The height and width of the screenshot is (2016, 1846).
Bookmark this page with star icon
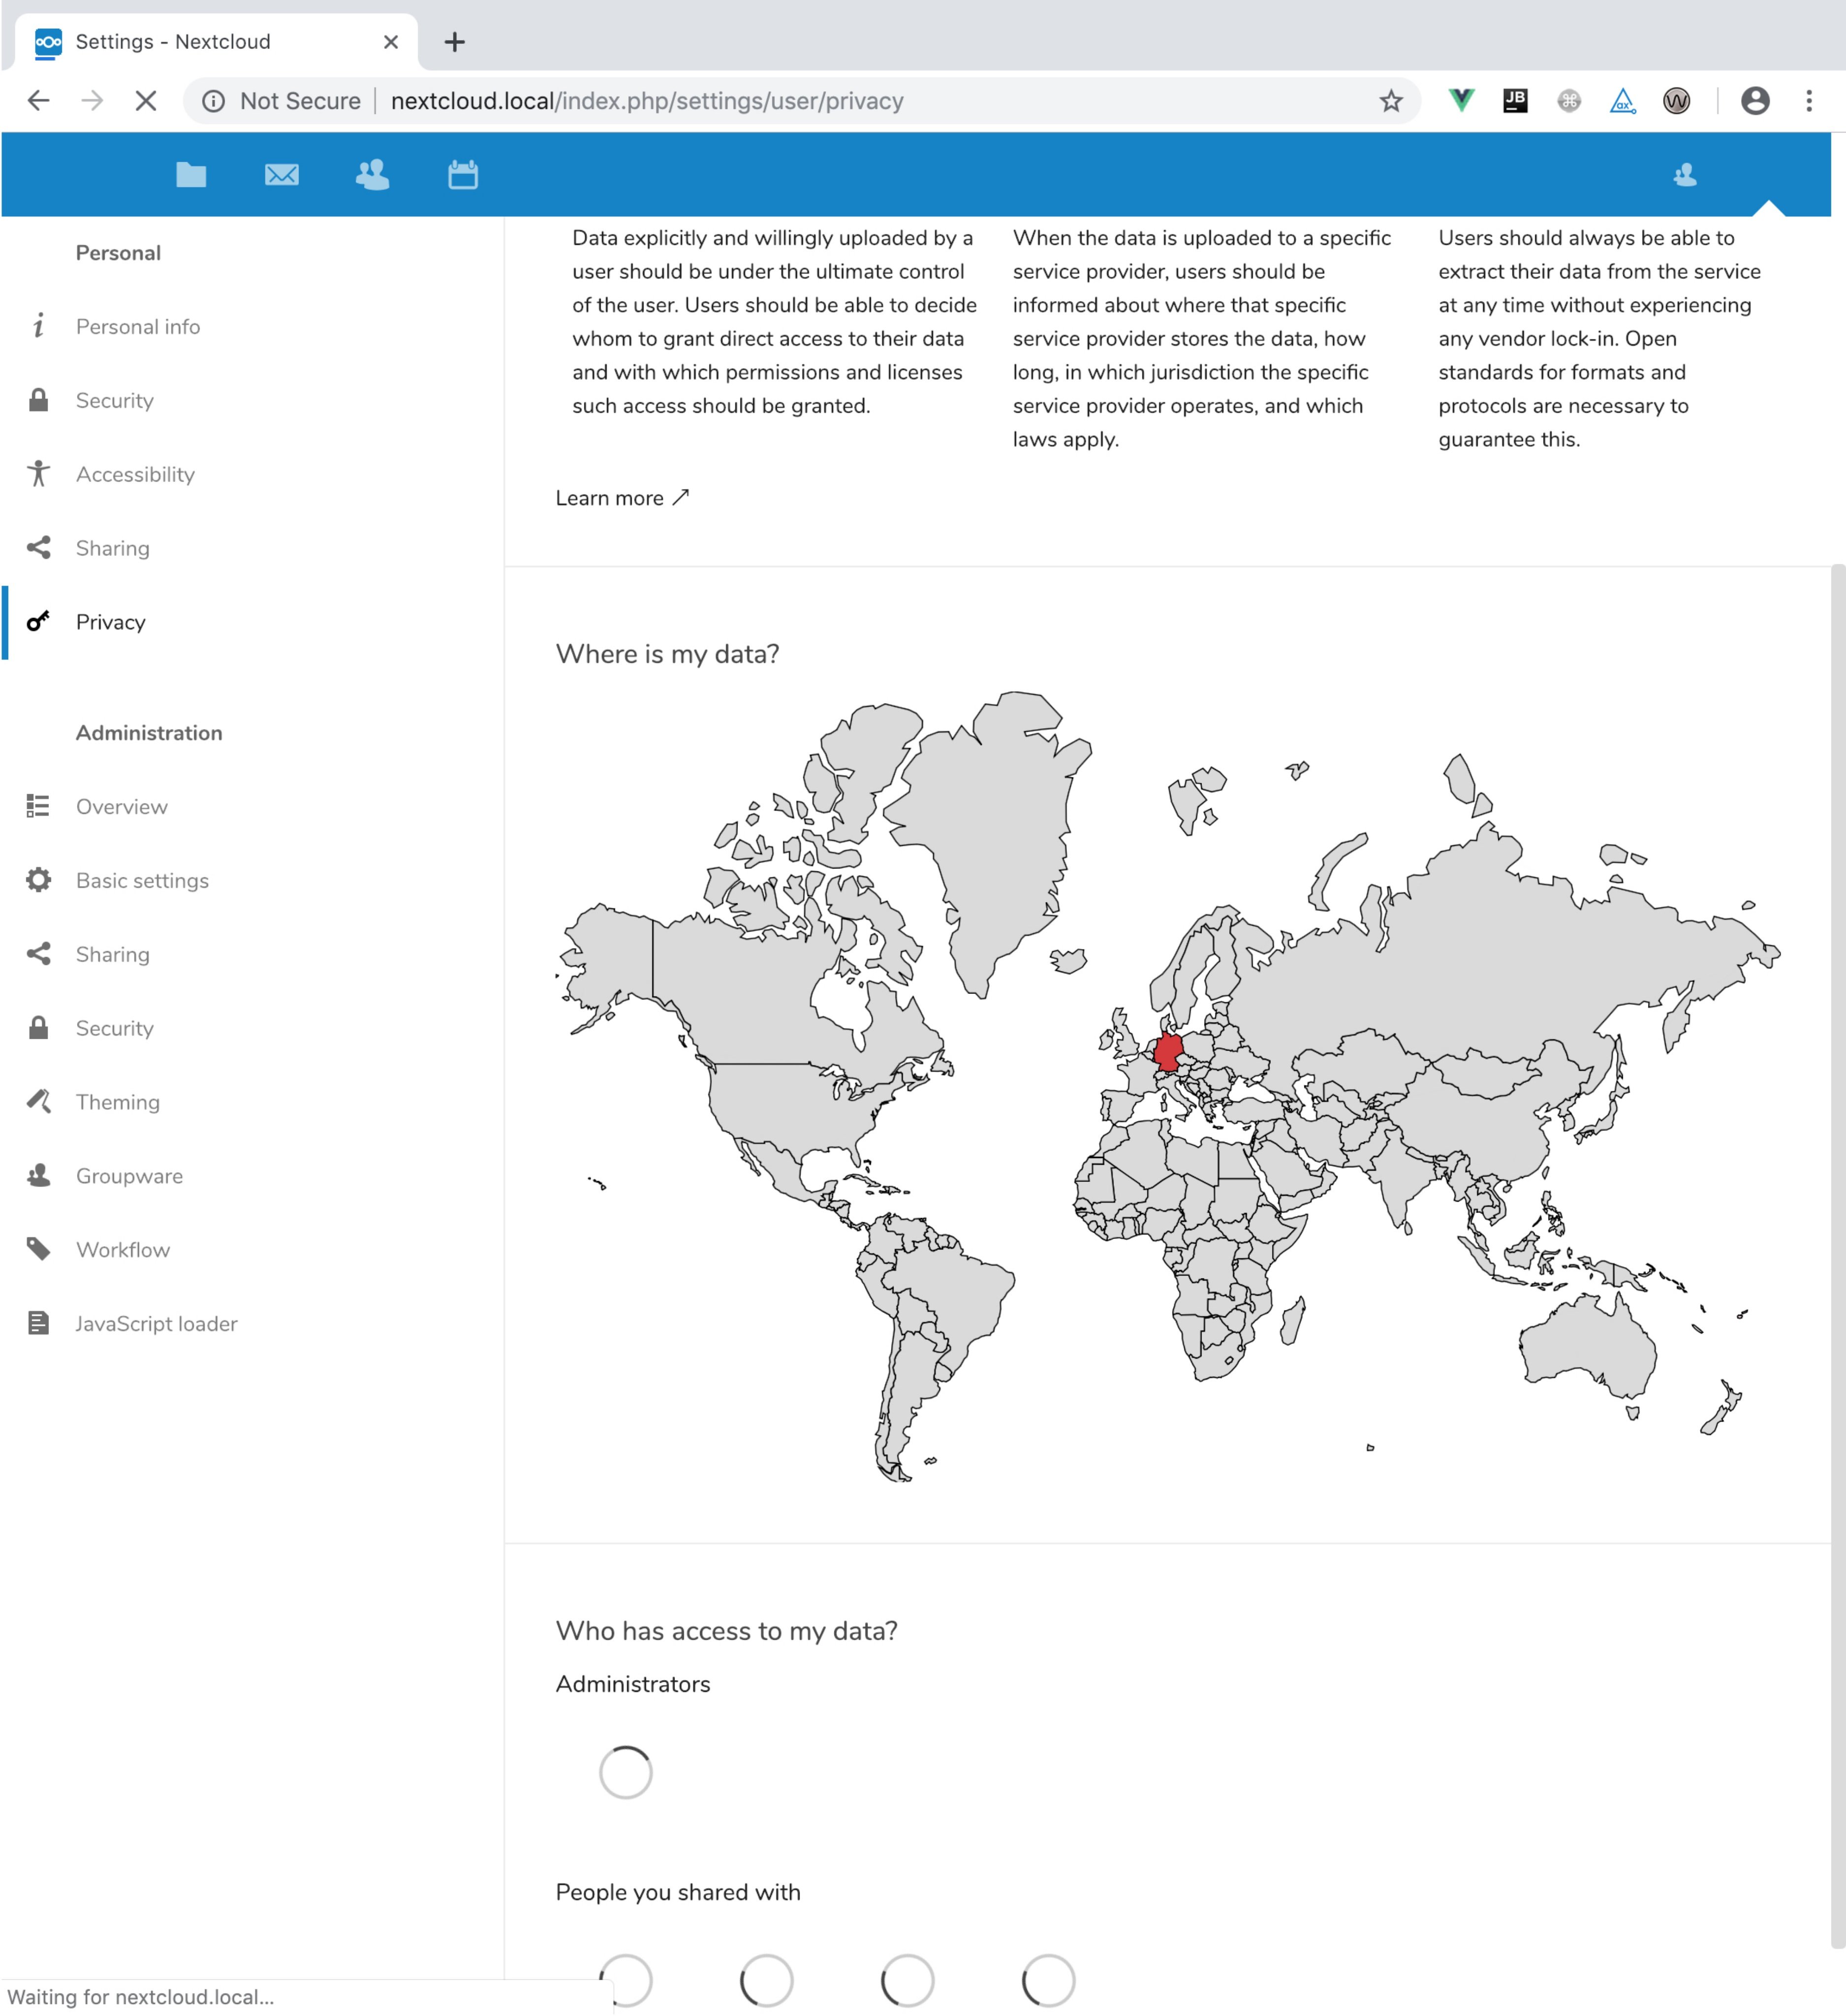tap(1390, 101)
